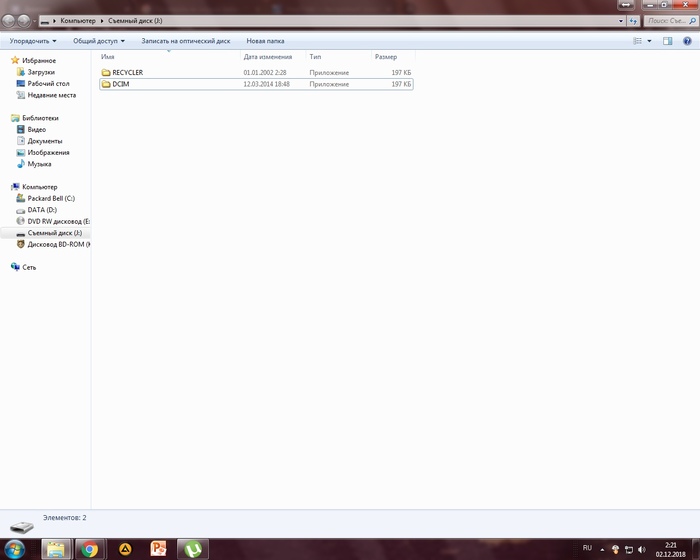Click the removable drive icon in details pane
The image size is (700, 560).
22,527
